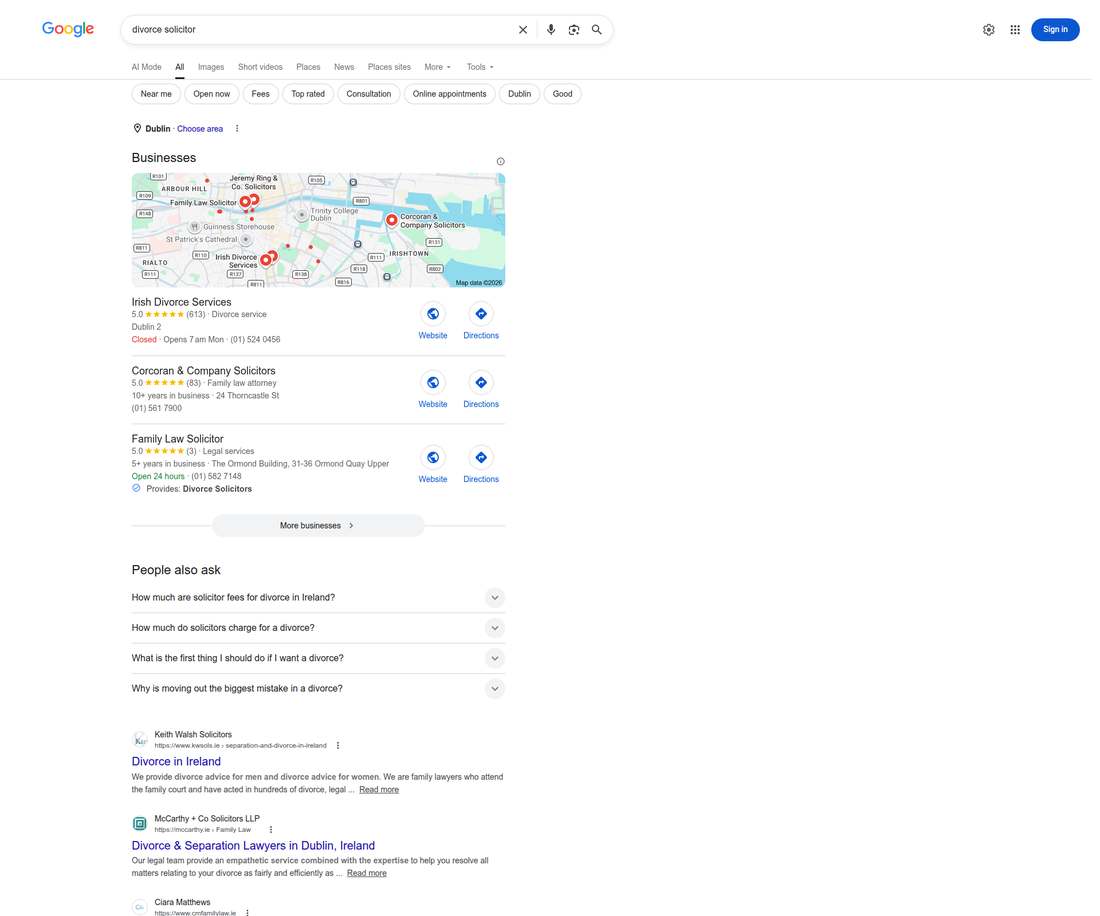The width and height of the screenshot is (1100, 916).
Task: Open Irish Divorce Services business listing title
Action: pyautogui.click(x=181, y=302)
